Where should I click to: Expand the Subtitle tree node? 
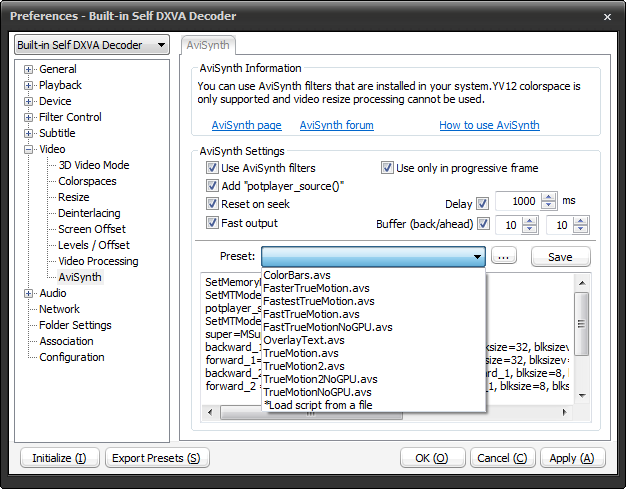click(x=28, y=133)
